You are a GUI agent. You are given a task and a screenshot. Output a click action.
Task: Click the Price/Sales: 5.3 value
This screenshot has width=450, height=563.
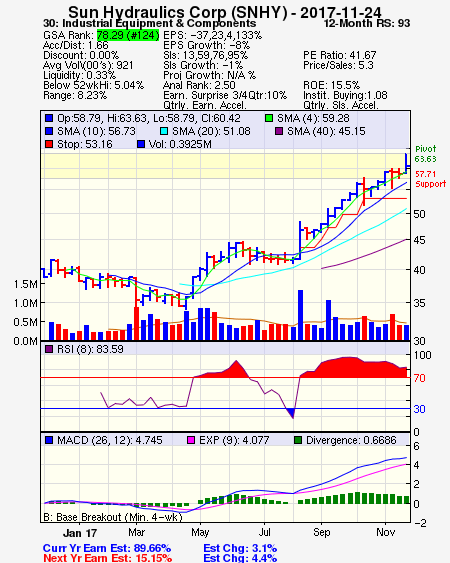tap(338, 65)
